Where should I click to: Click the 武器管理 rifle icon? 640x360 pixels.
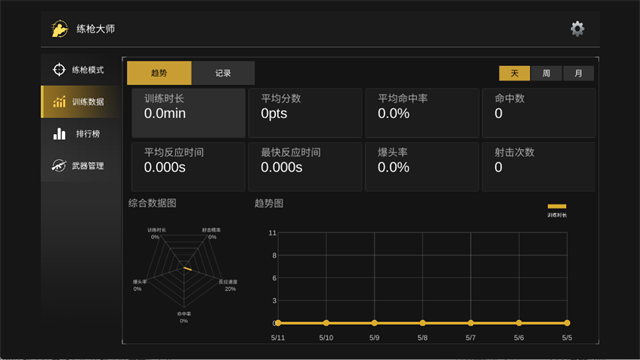pos(59,165)
